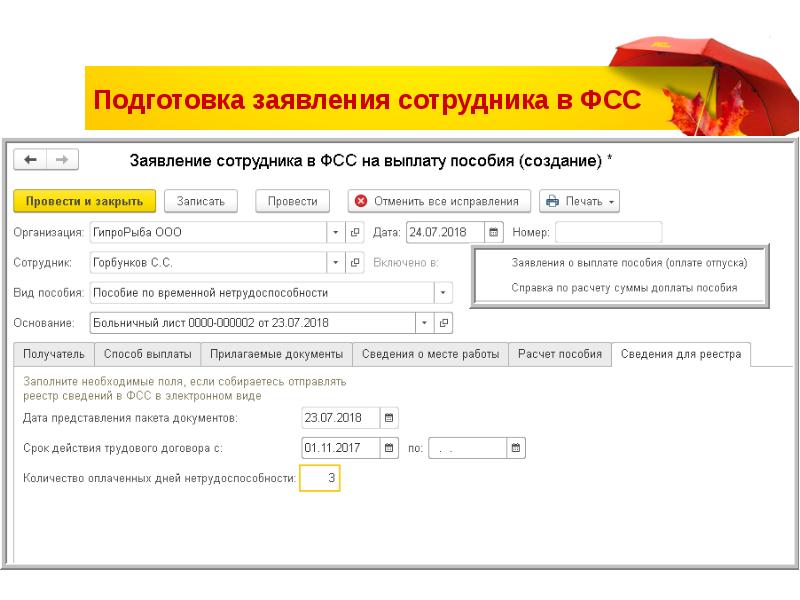Expand the Организация dropdown list
The height and width of the screenshot is (600, 800).
(x=335, y=232)
